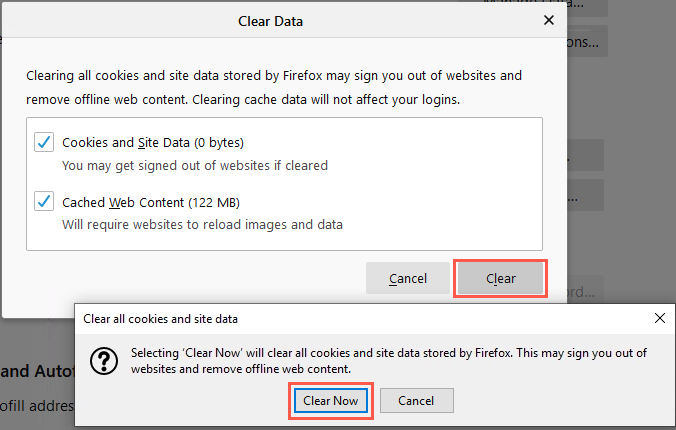Click the dimmed 'and Autof' heading in background
Image resolution: width=676 pixels, height=430 pixels.
click(37, 371)
